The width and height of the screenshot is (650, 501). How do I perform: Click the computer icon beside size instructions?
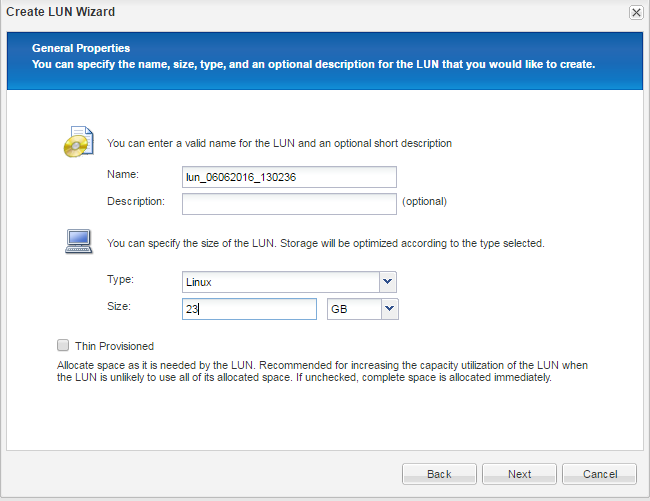click(78, 241)
